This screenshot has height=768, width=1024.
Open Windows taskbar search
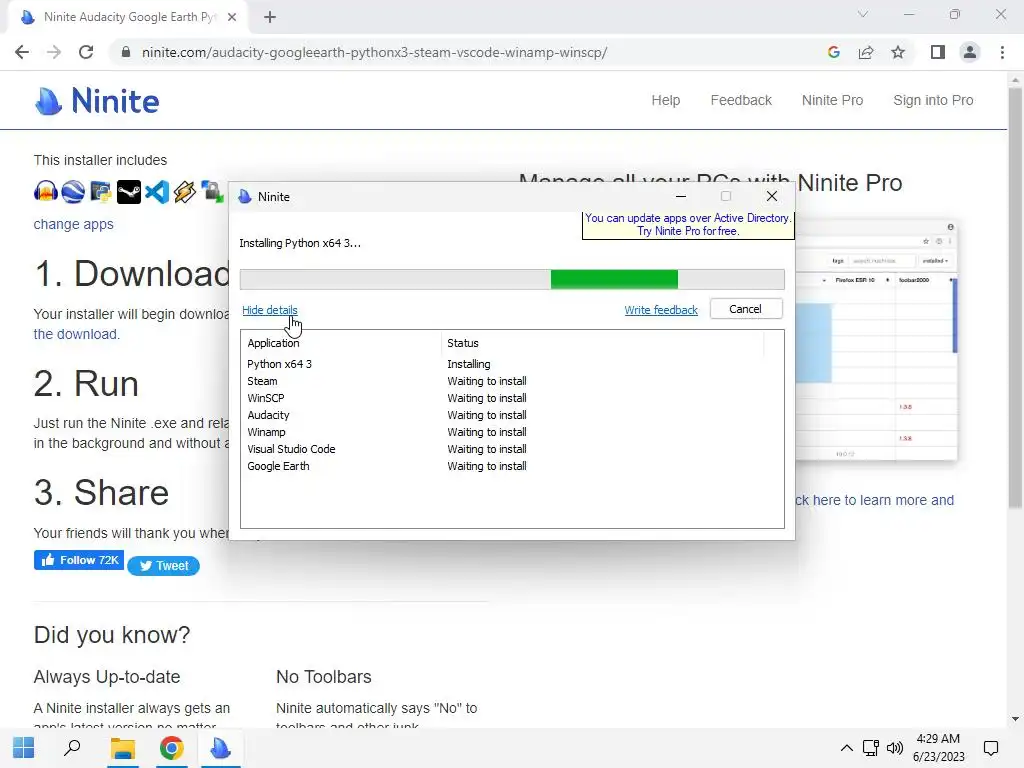(x=72, y=748)
